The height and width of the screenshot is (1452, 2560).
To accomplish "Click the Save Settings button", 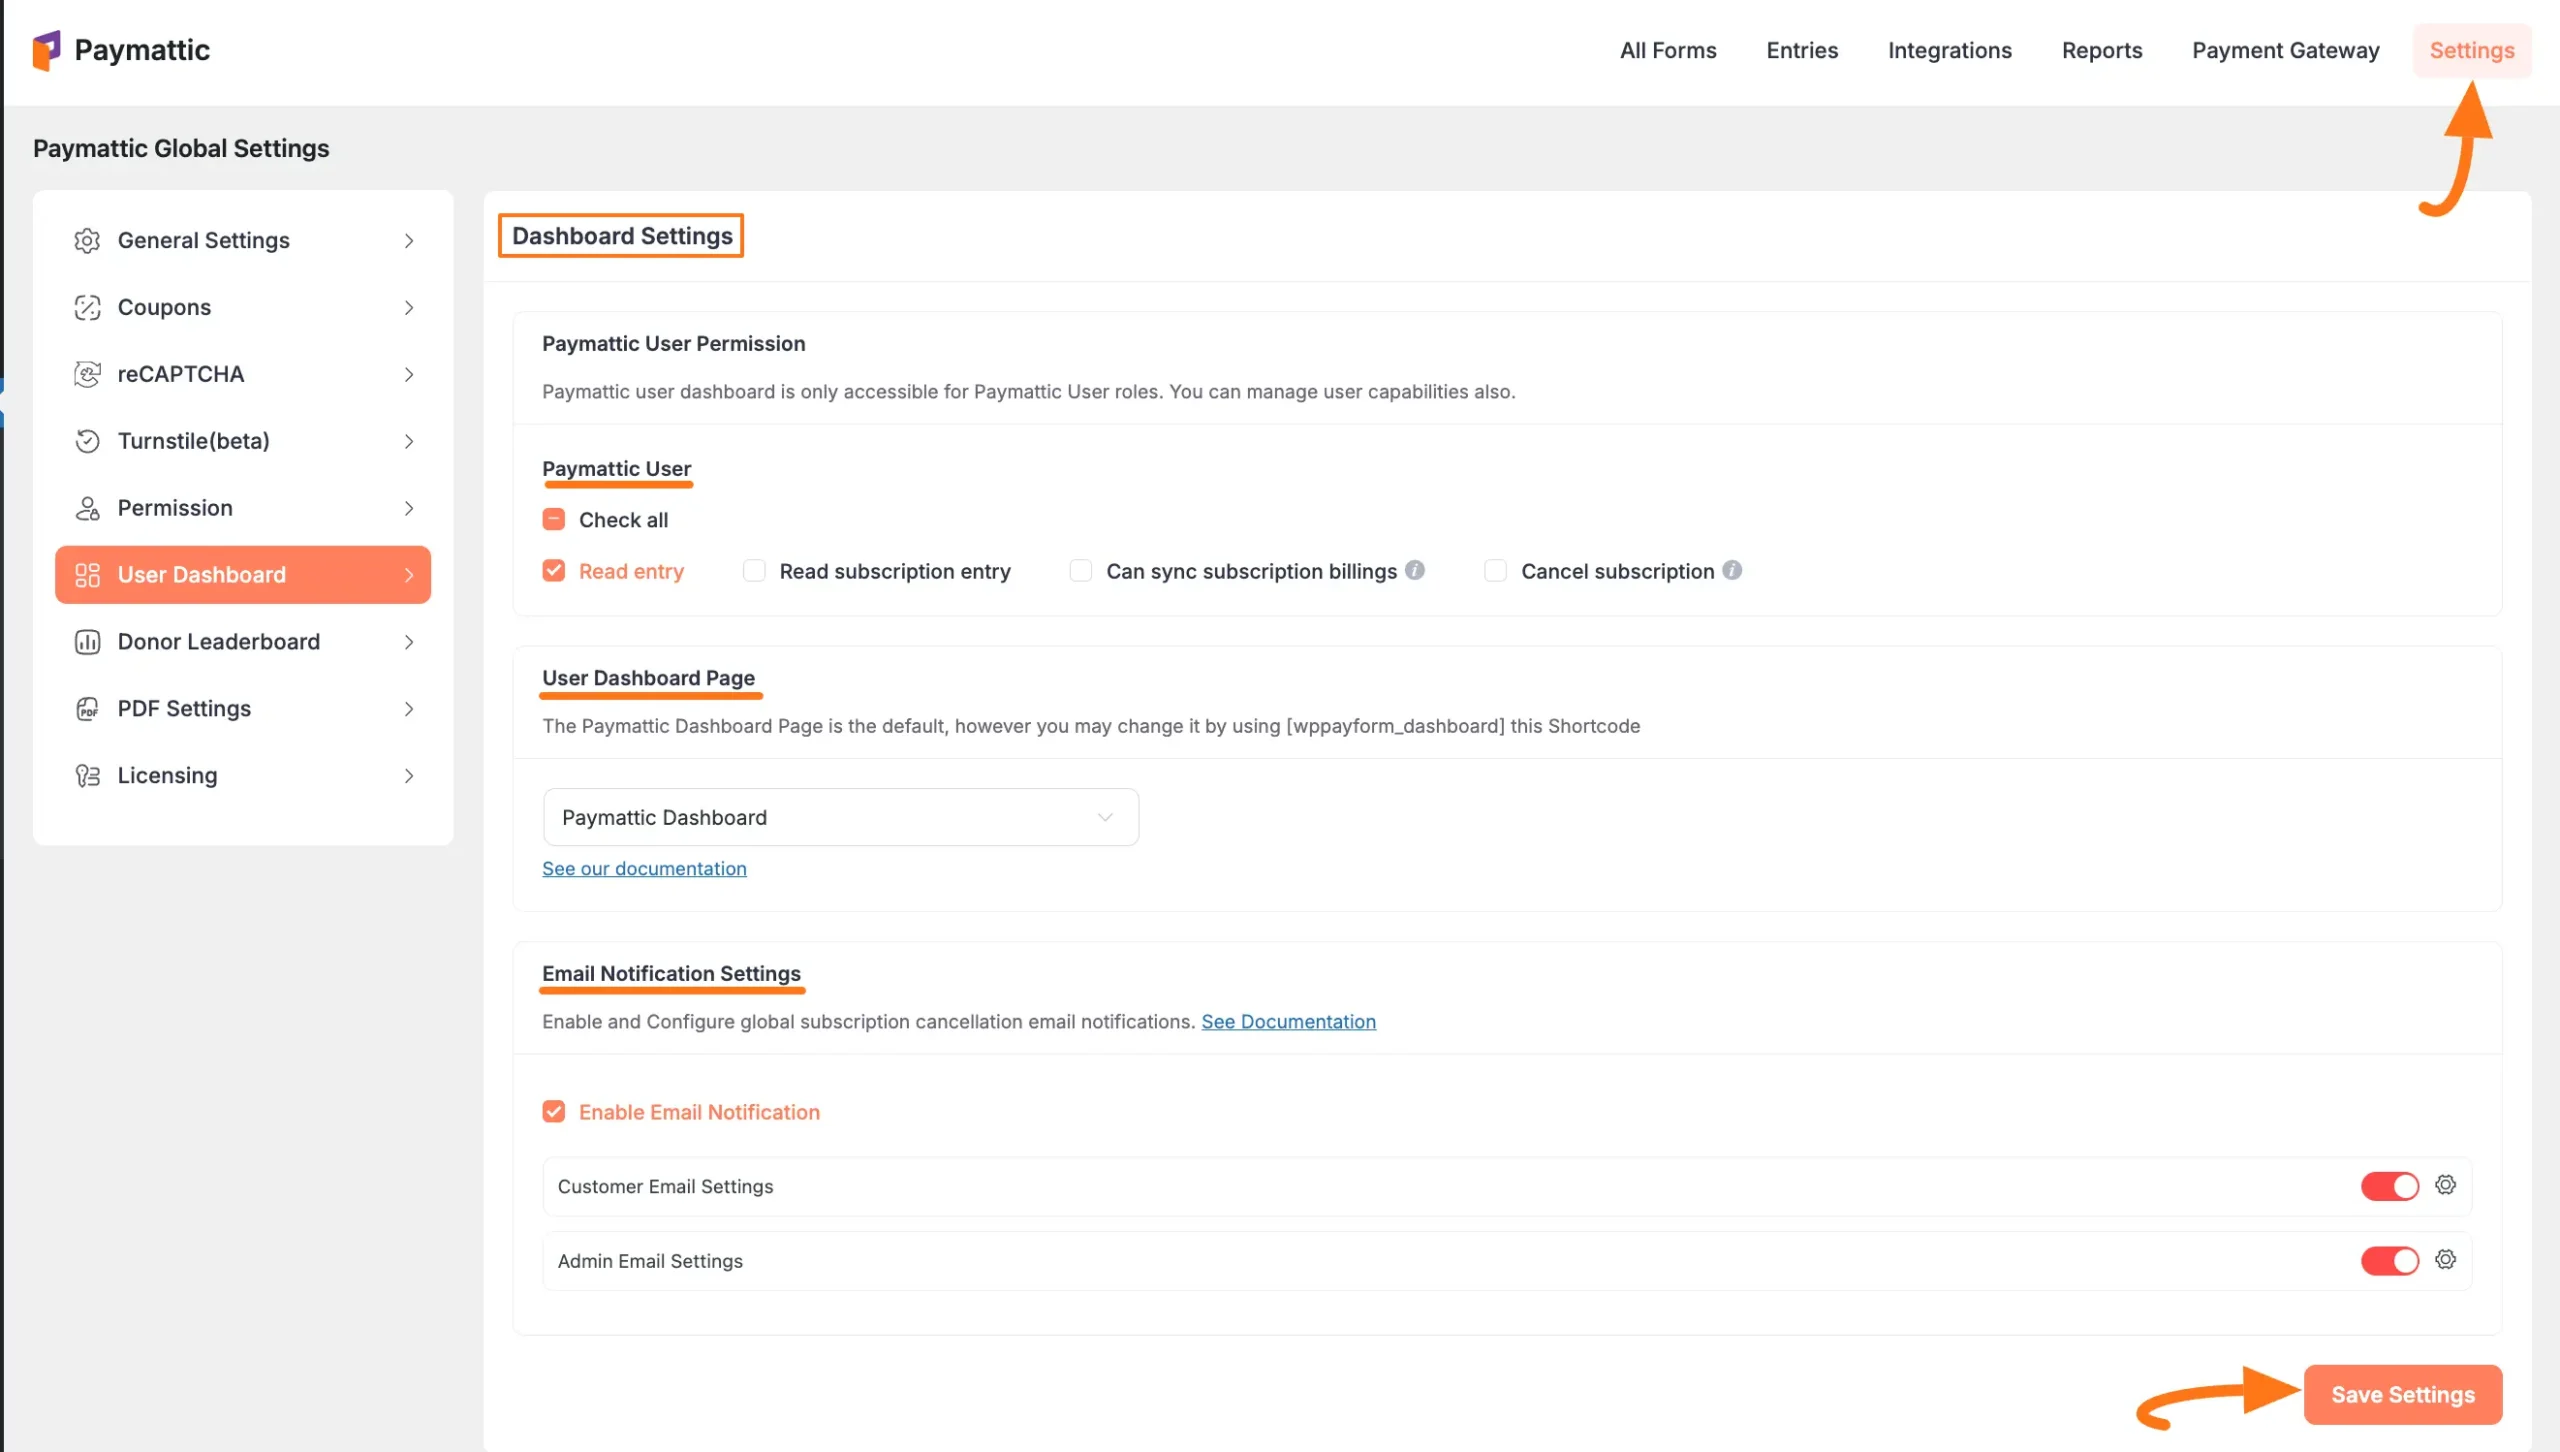I will pyautogui.click(x=2403, y=1393).
